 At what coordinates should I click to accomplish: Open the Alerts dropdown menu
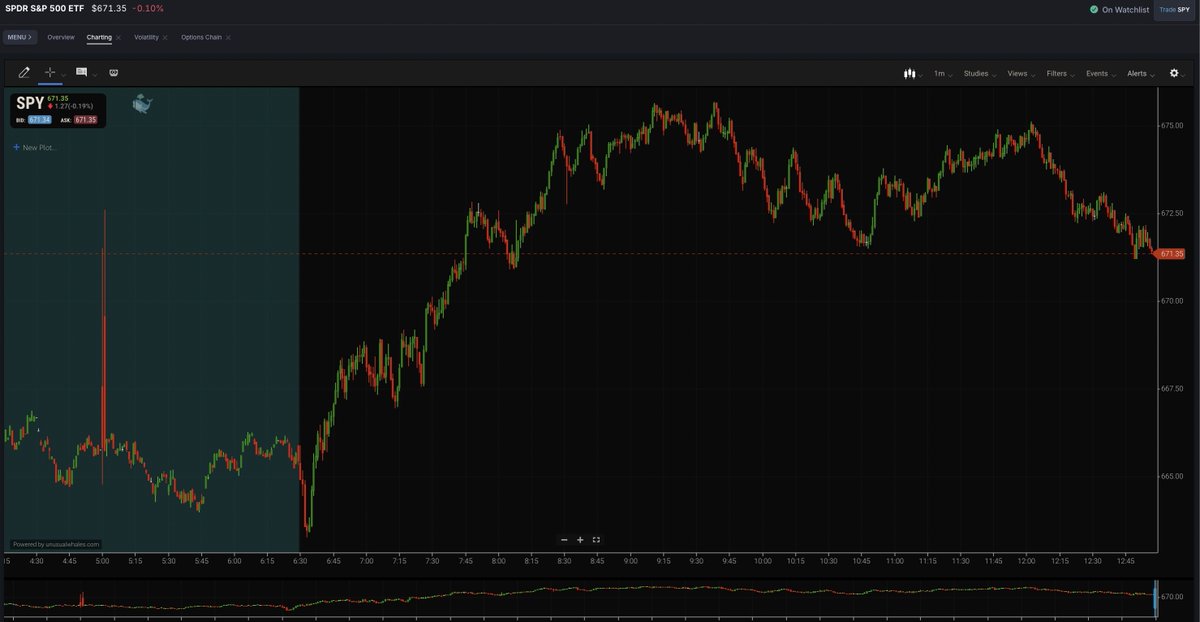(x=1140, y=73)
